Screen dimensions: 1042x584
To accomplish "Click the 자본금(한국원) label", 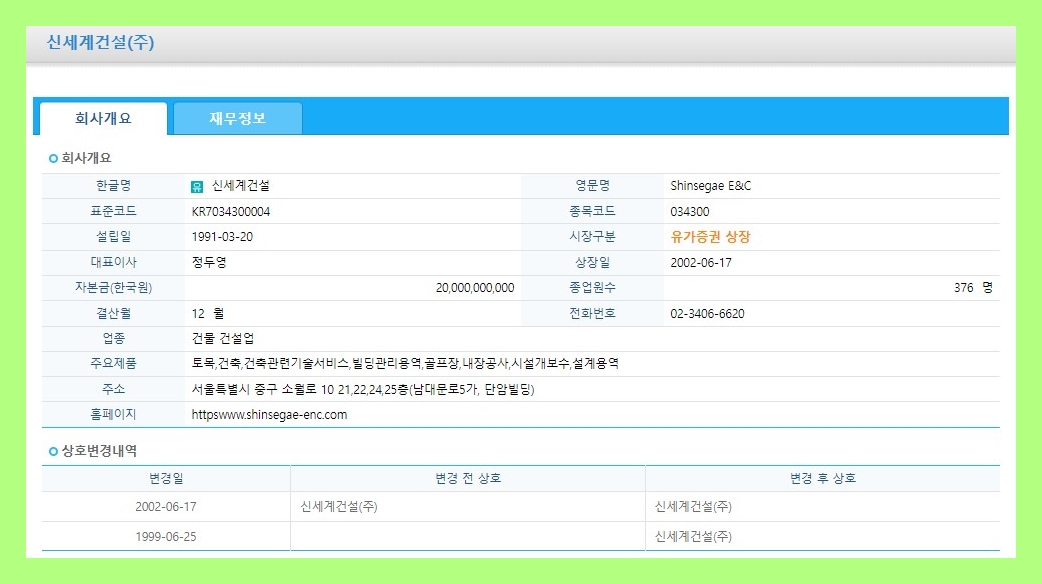I will (x=114, y=288).
